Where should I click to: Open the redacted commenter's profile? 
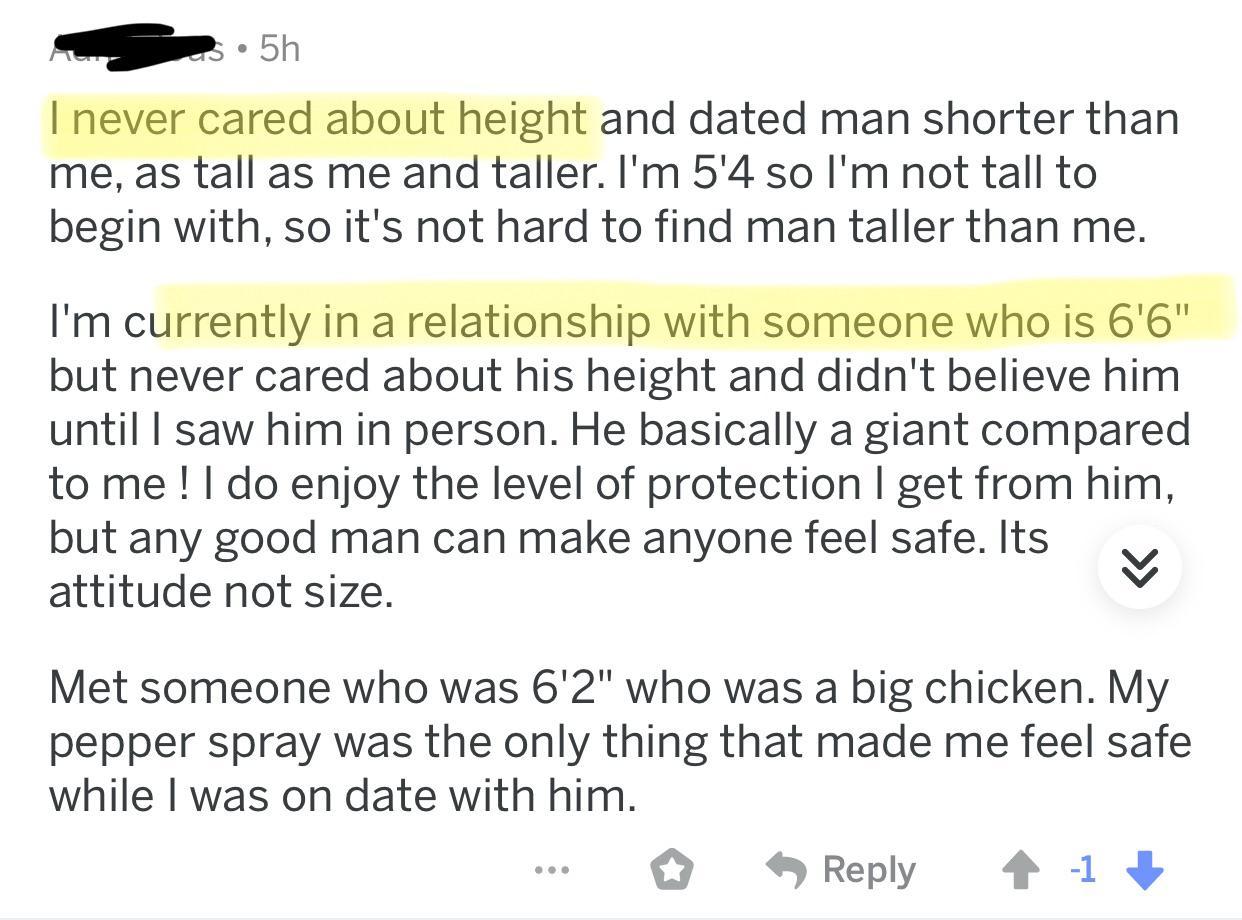tap(136, 48)
